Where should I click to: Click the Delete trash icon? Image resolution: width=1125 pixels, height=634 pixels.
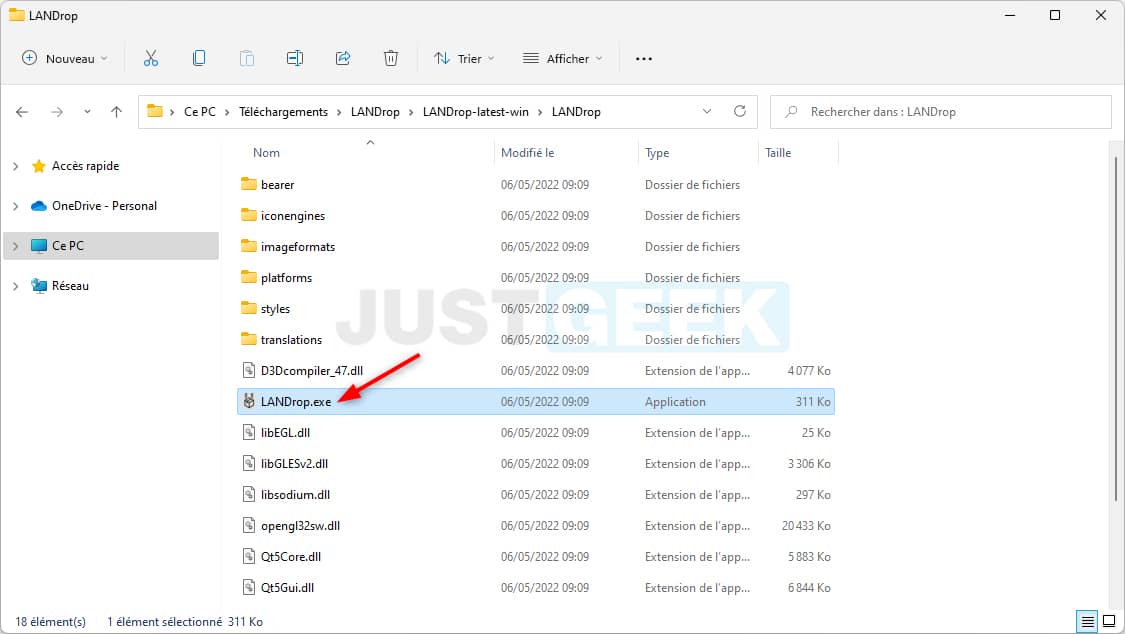pos(390,59)
